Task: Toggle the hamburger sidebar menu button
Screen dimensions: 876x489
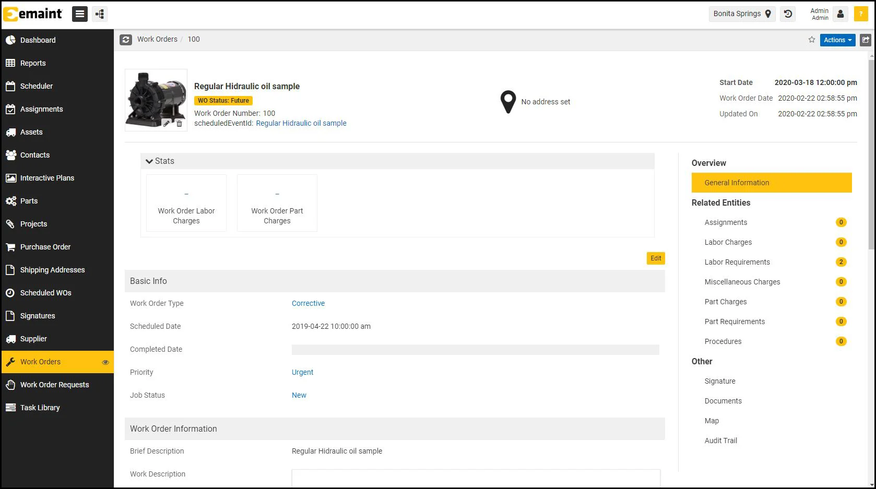Action: [x=79, y=14]
